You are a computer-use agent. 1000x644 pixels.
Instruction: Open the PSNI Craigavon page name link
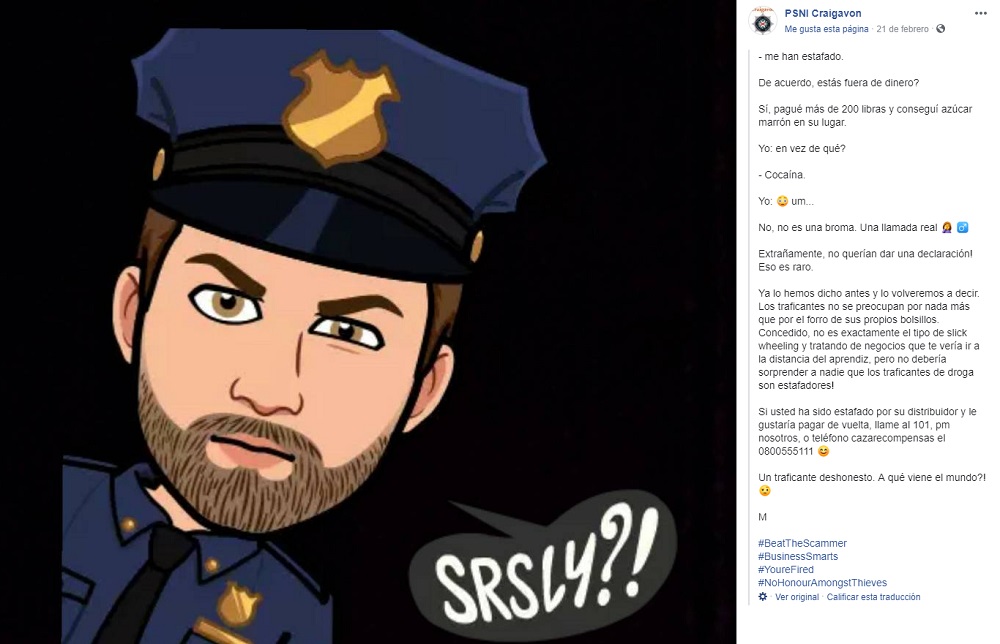(x=823, y=13)
